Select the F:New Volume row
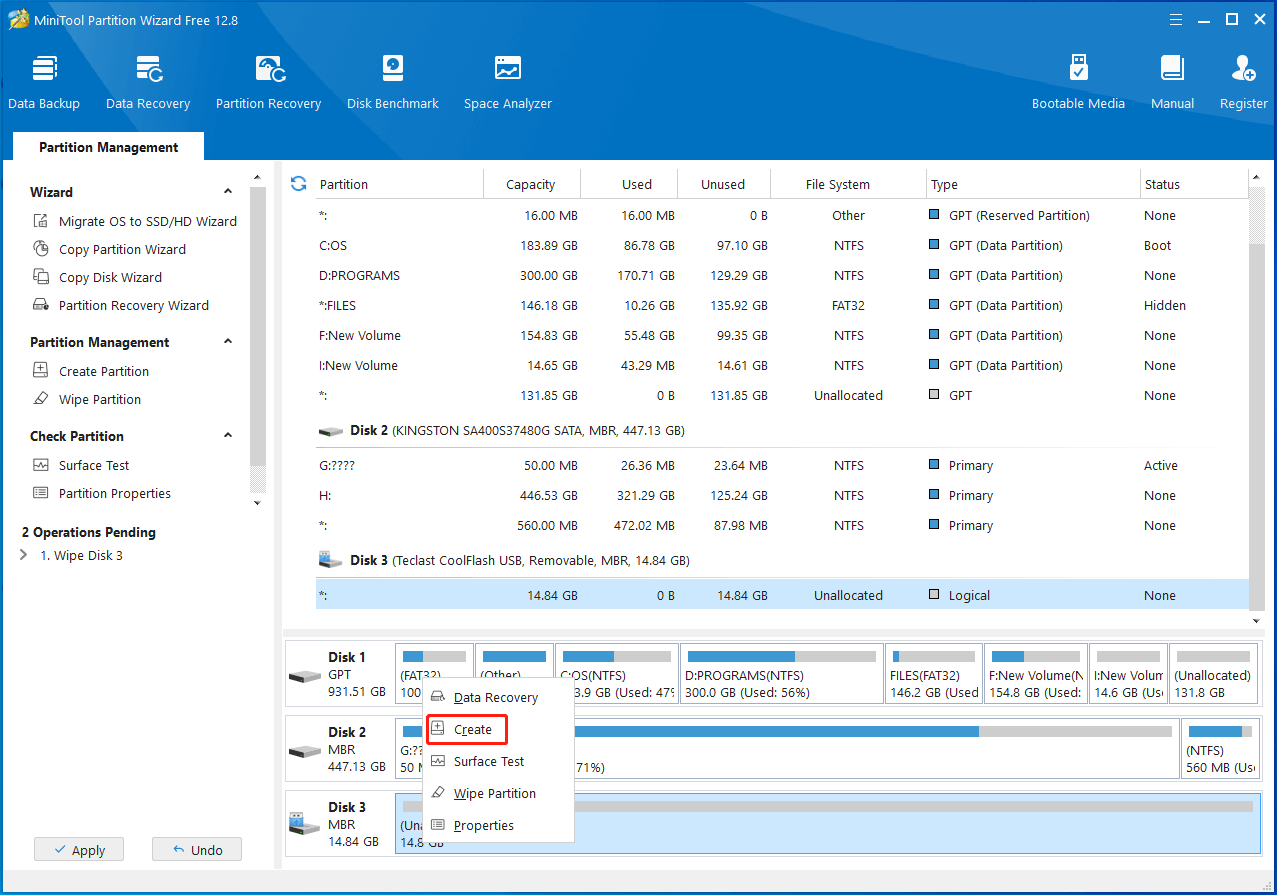The height and width of the screenshot is (895, 1277). 782,336
